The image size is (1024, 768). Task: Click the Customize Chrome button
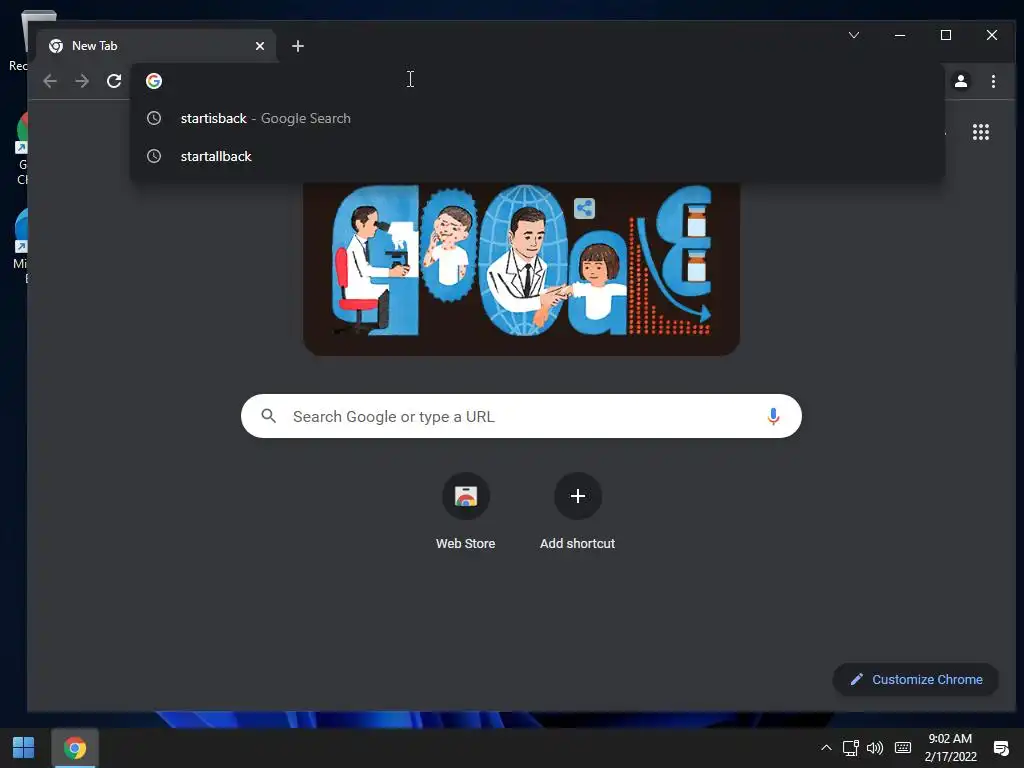916,679
